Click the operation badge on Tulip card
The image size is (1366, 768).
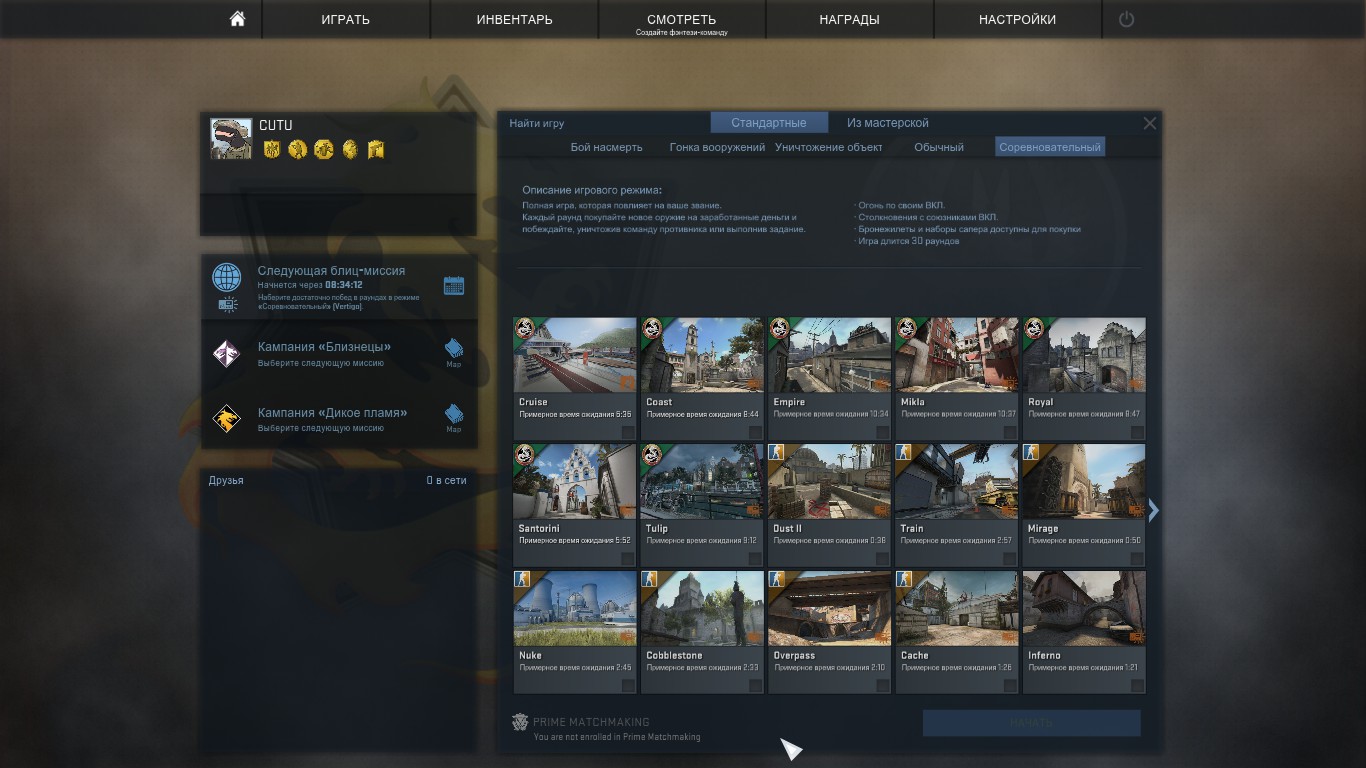(652, 456)
